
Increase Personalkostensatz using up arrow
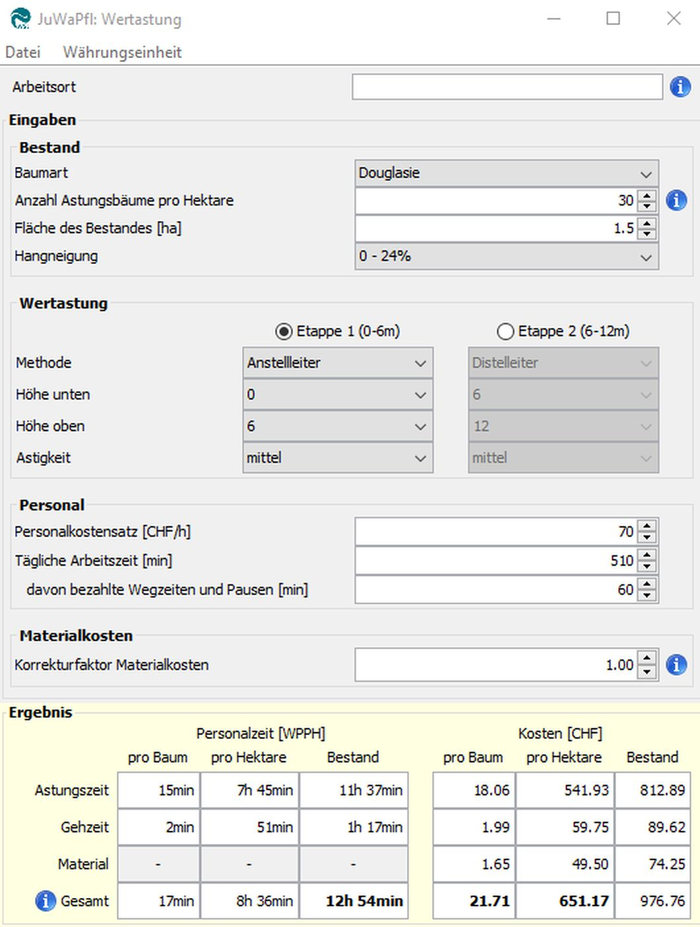coord(648,528)
